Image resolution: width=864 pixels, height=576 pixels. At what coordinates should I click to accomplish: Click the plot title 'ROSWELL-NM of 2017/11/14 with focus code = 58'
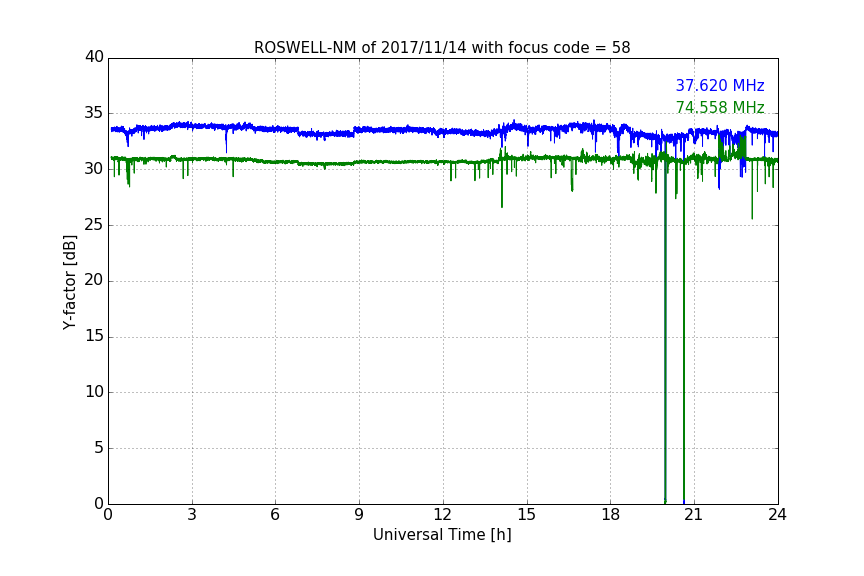coord(442,48)
